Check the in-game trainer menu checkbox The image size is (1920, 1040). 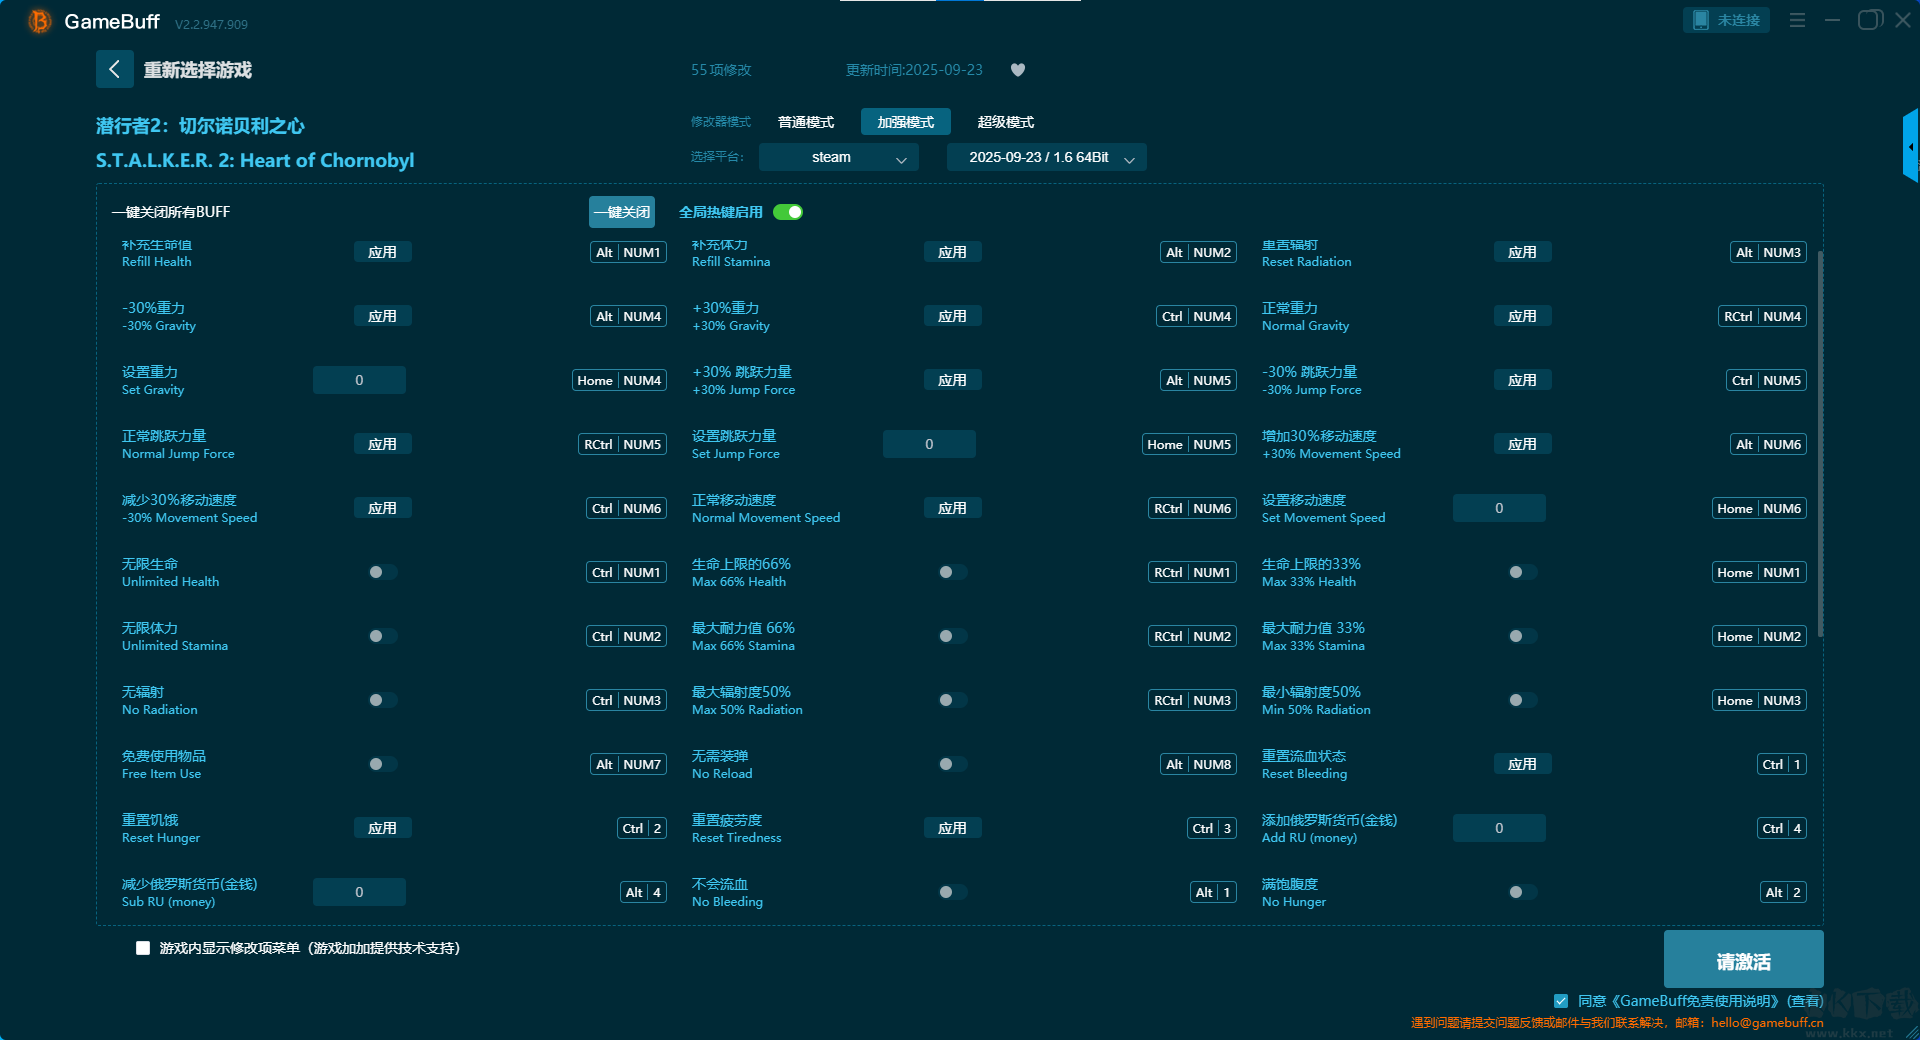pos(143,948)
